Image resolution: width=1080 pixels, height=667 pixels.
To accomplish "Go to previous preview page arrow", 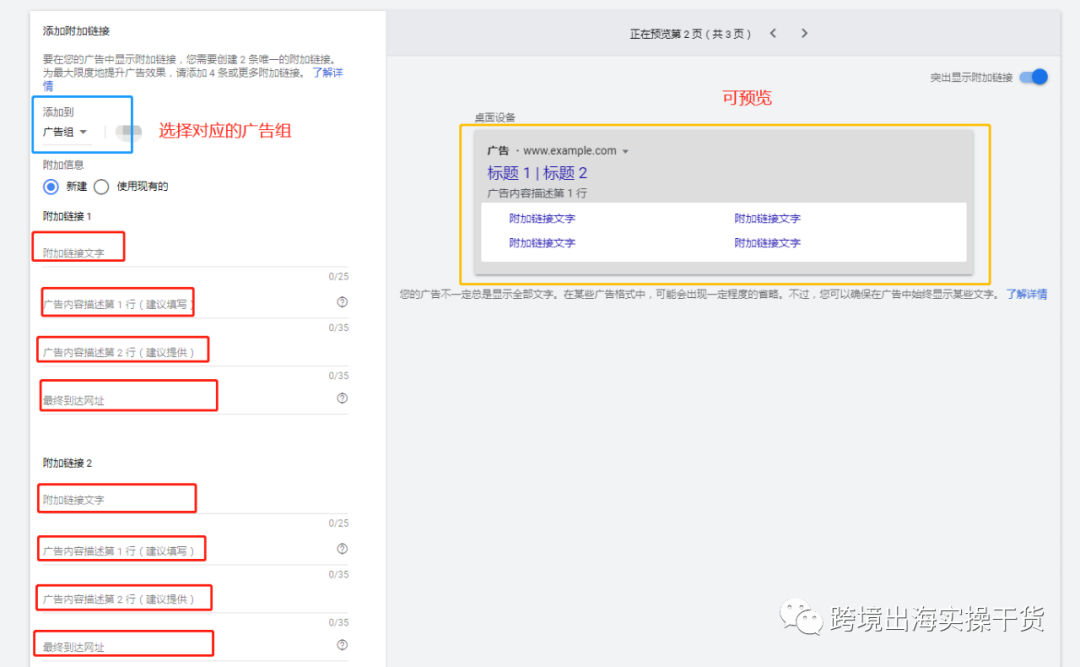I will (773, 33).
